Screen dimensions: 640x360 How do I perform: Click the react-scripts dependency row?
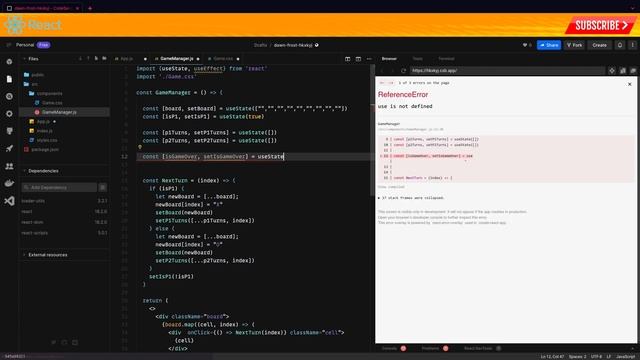64,233
